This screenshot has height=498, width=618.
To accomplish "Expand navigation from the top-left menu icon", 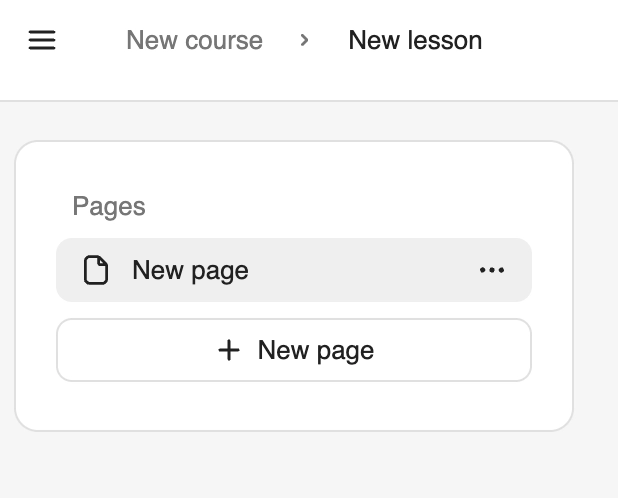I will (42, 40).
